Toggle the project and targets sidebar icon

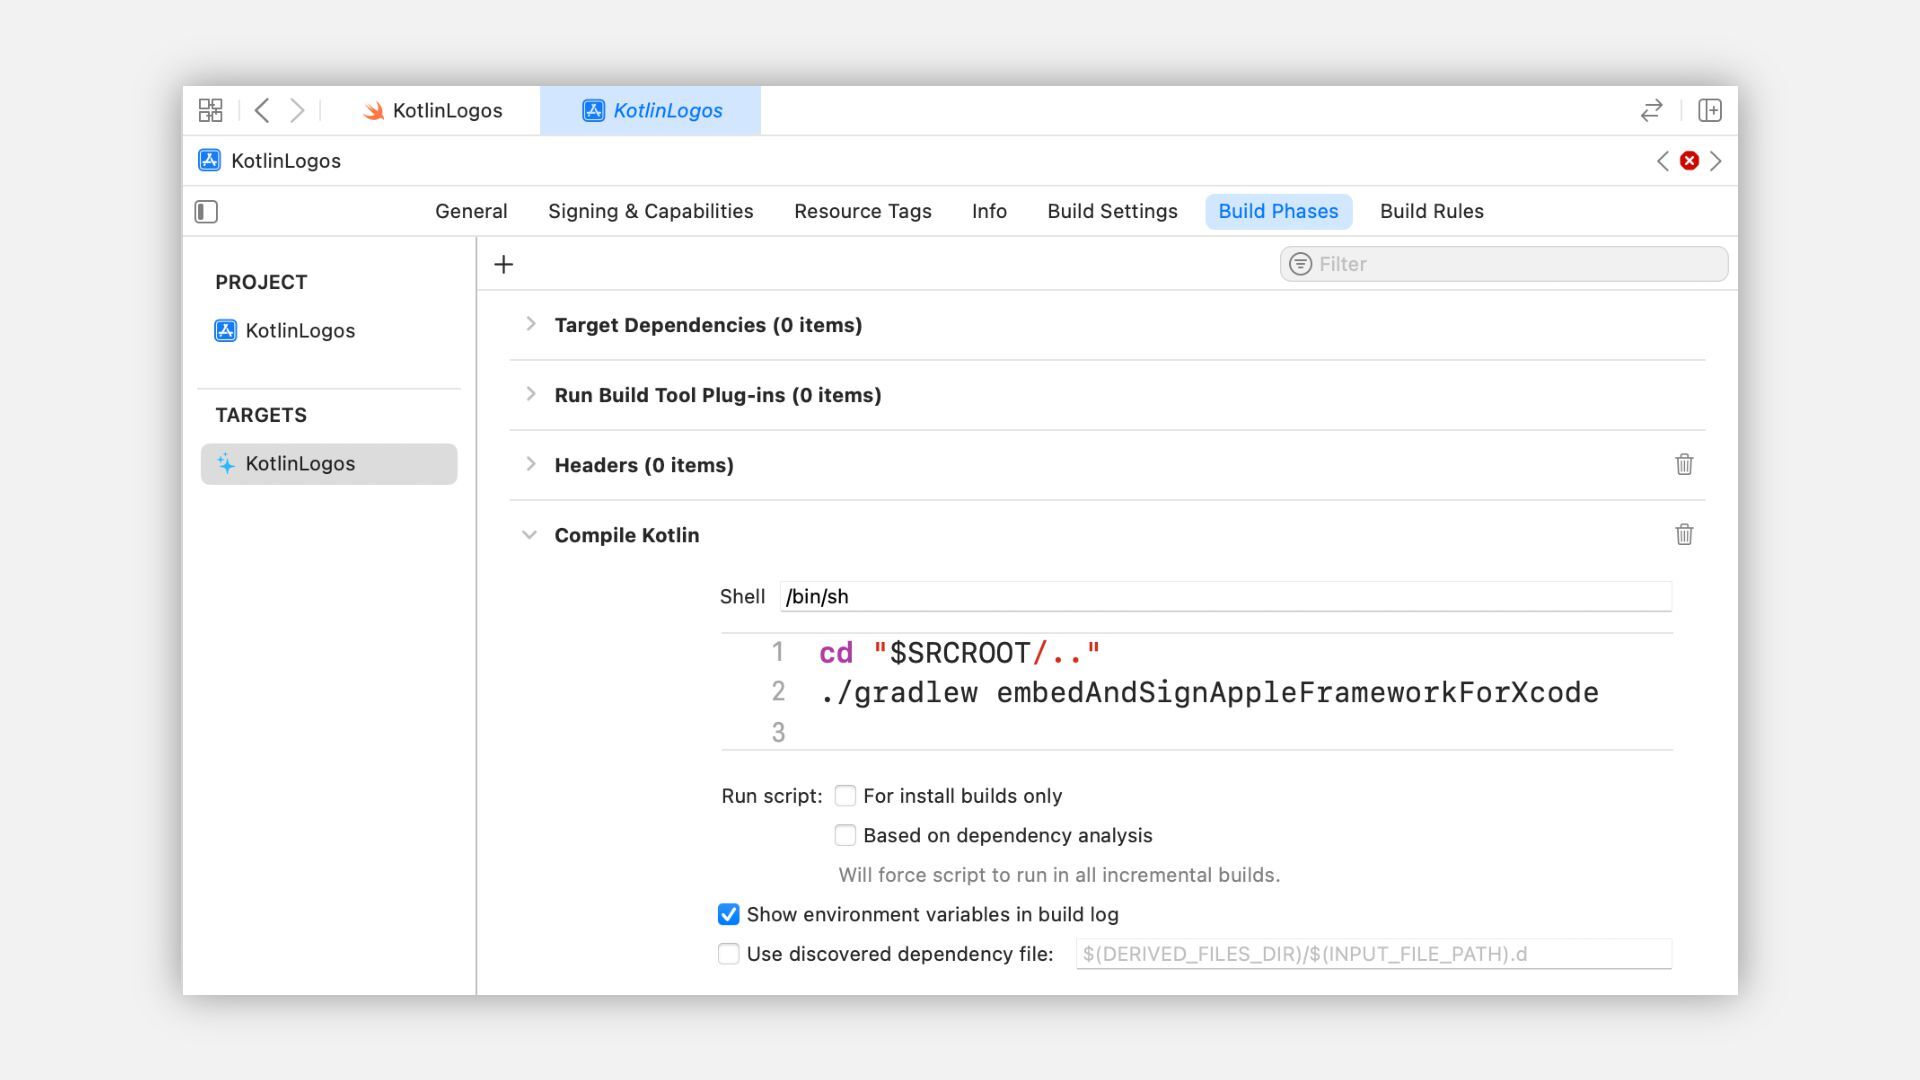[206, 211]
